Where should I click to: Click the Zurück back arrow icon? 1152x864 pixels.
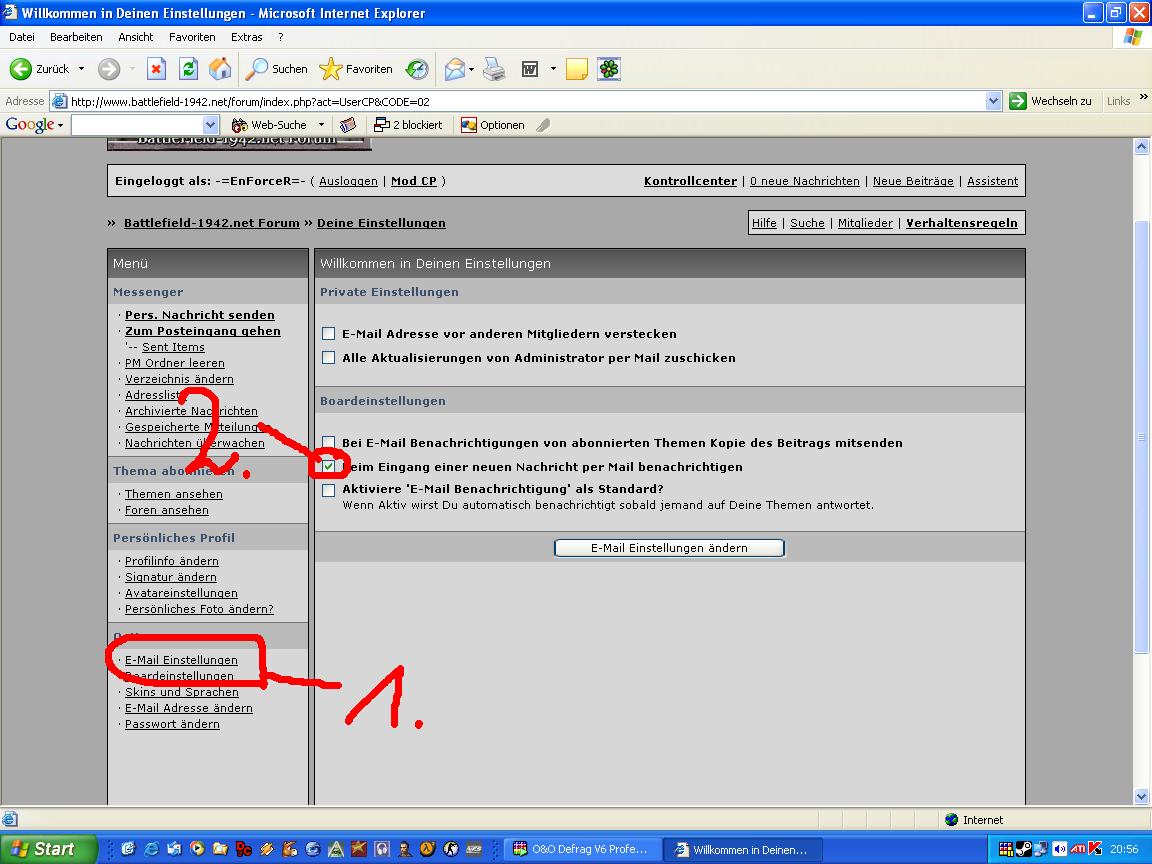pos(21,69)
